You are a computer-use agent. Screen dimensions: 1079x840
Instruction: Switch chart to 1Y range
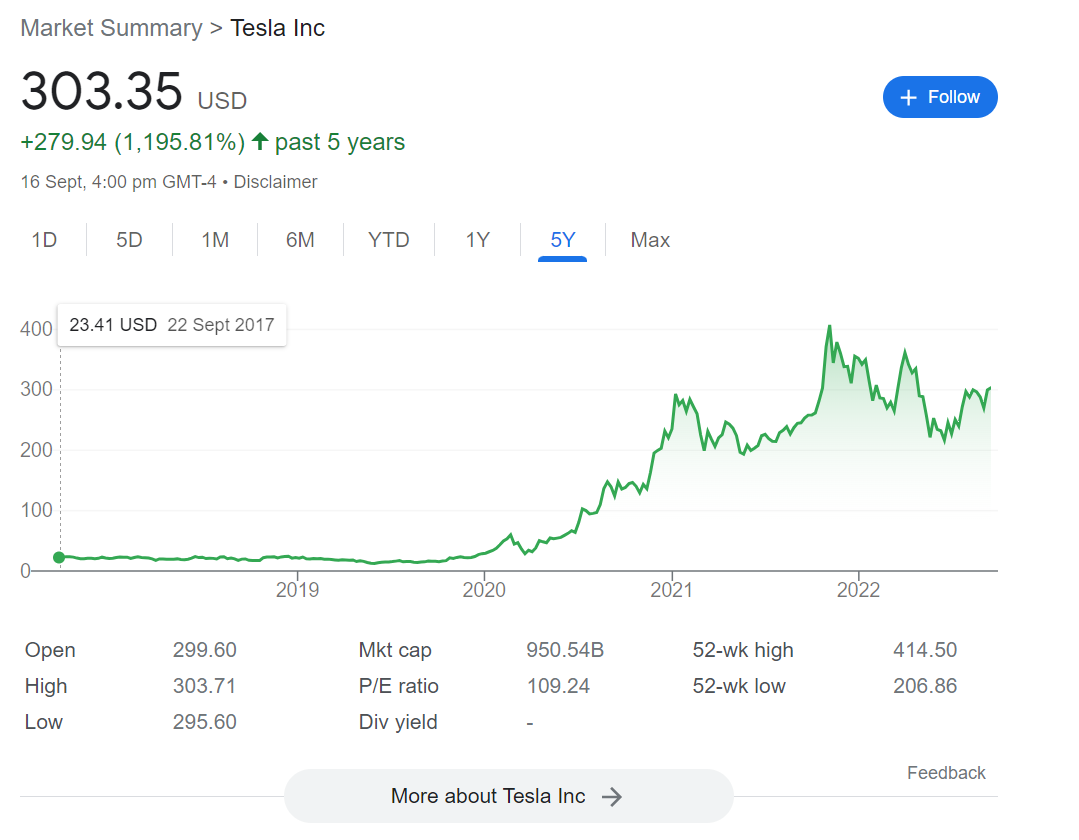(478, 240)
